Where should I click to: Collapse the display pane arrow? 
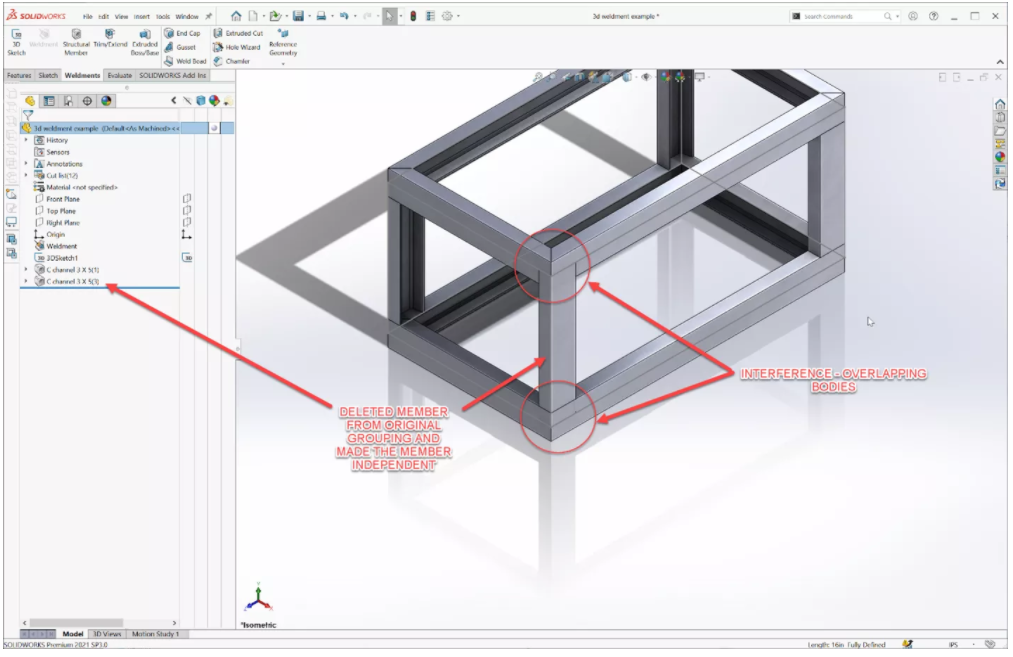(x=173, y=100)
